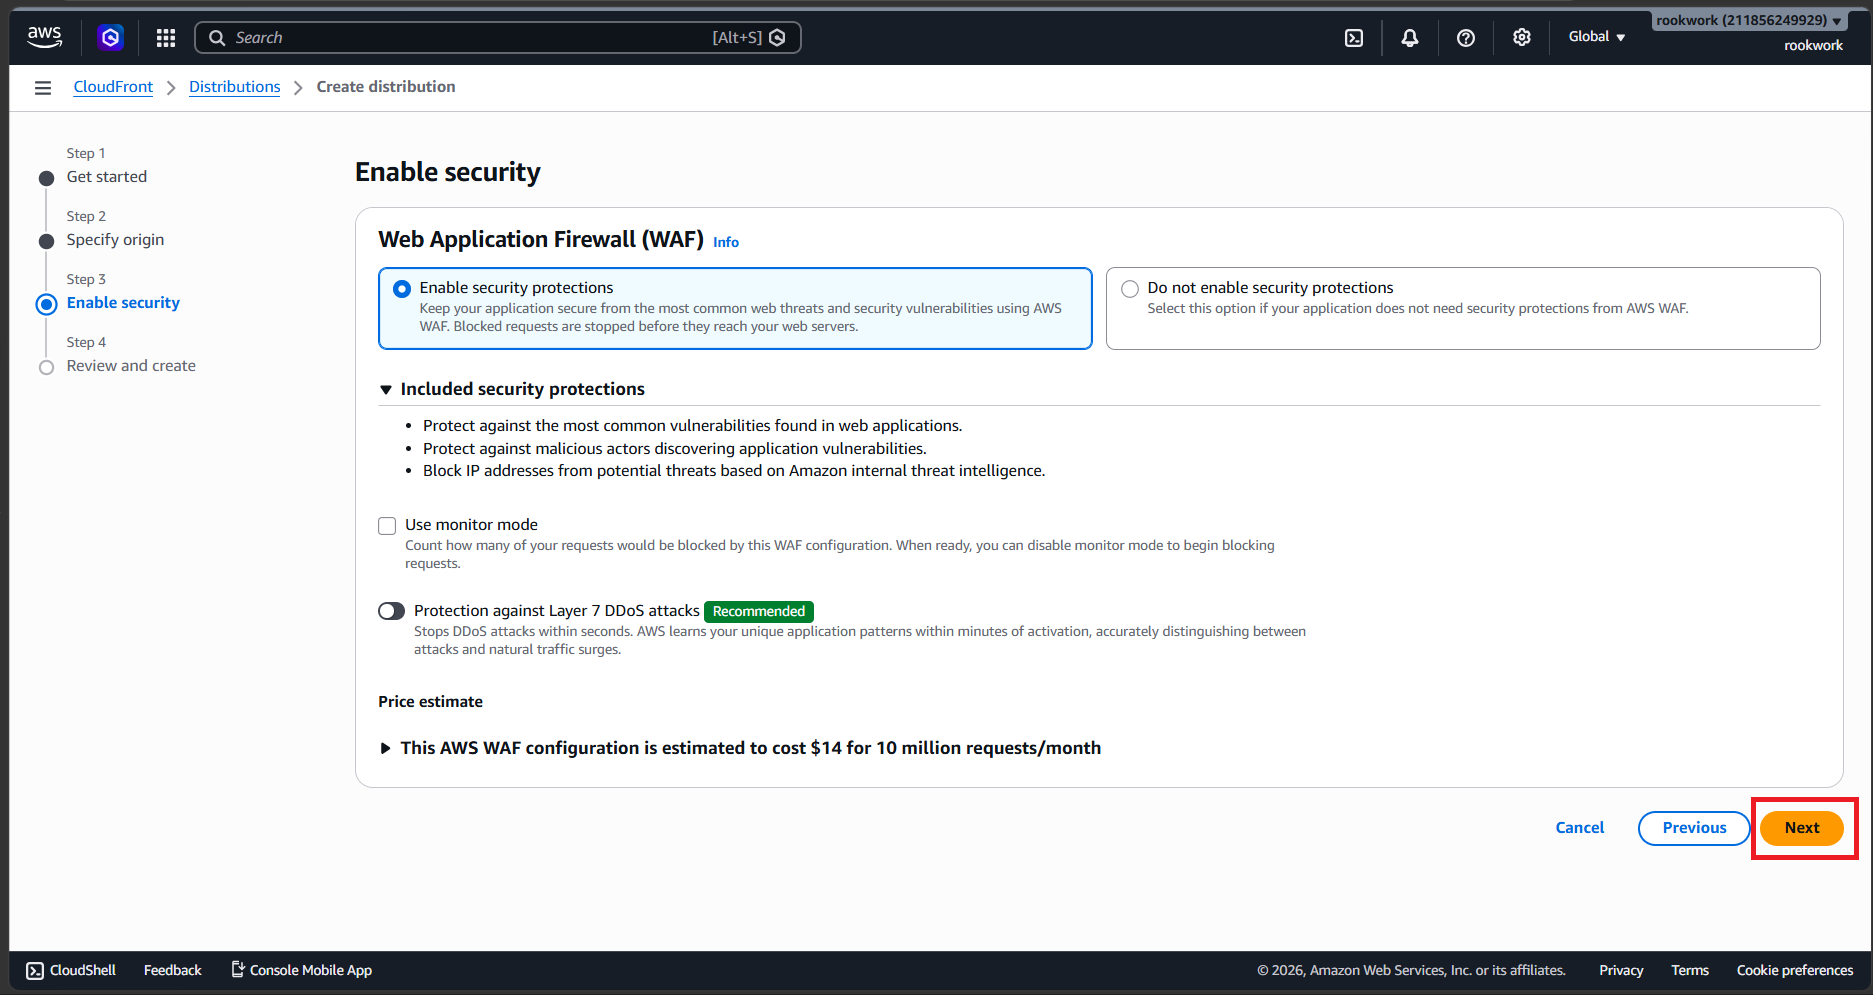Toggle the side navigation hamburger menu

tap(43, 88)
